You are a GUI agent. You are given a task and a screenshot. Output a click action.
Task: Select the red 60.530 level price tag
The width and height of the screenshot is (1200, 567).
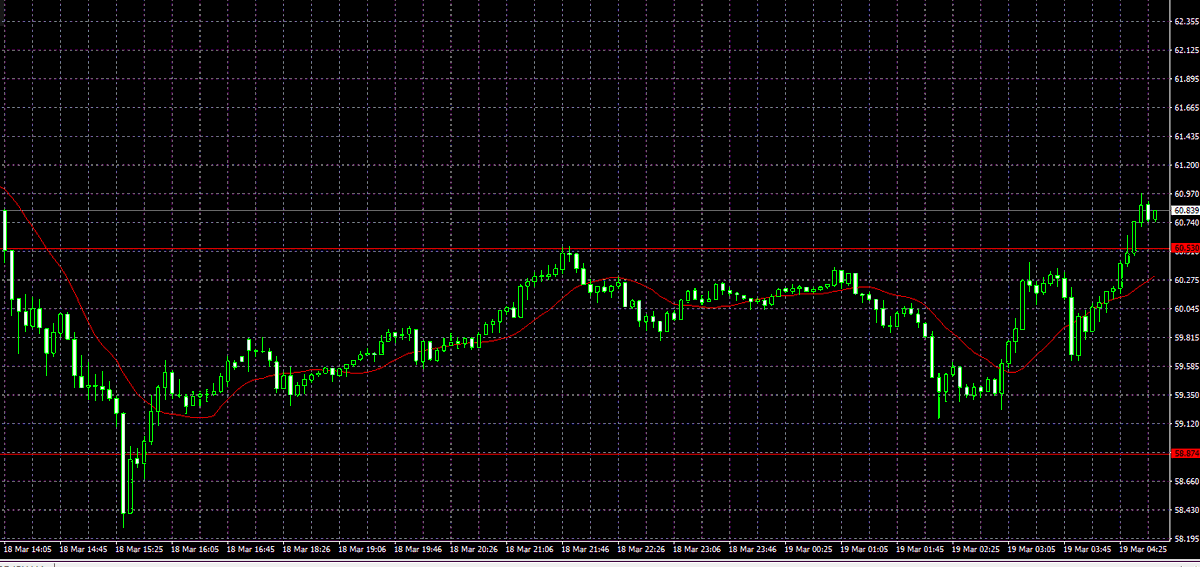1186,248
